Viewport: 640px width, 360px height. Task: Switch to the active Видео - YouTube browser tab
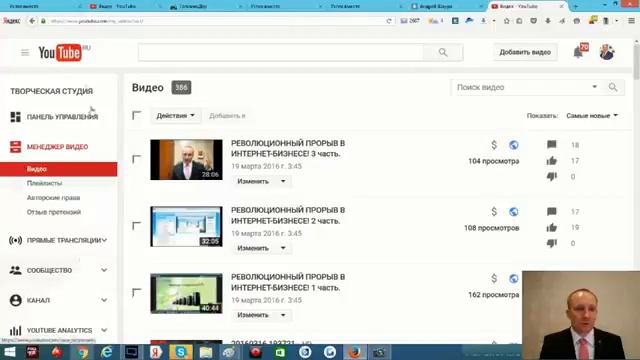(528, 6)
